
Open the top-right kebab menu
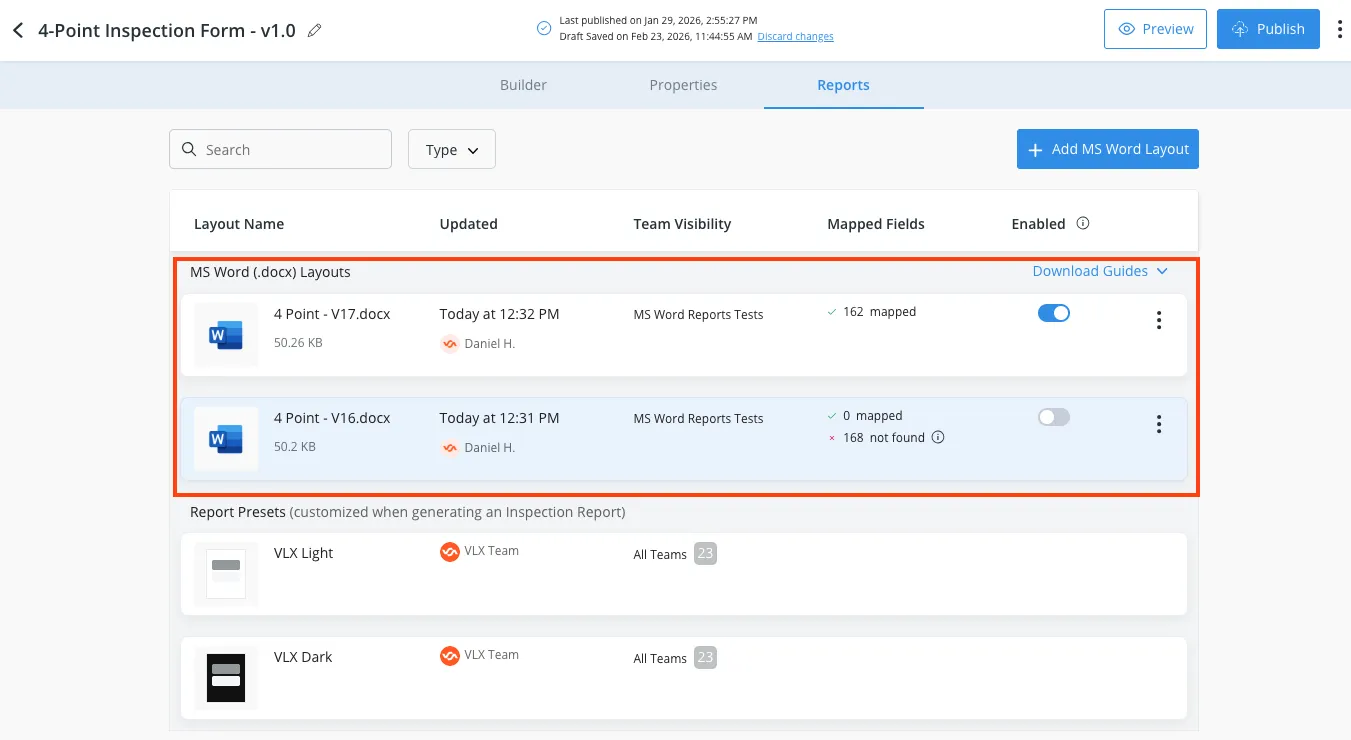(x=1340, y=30)
